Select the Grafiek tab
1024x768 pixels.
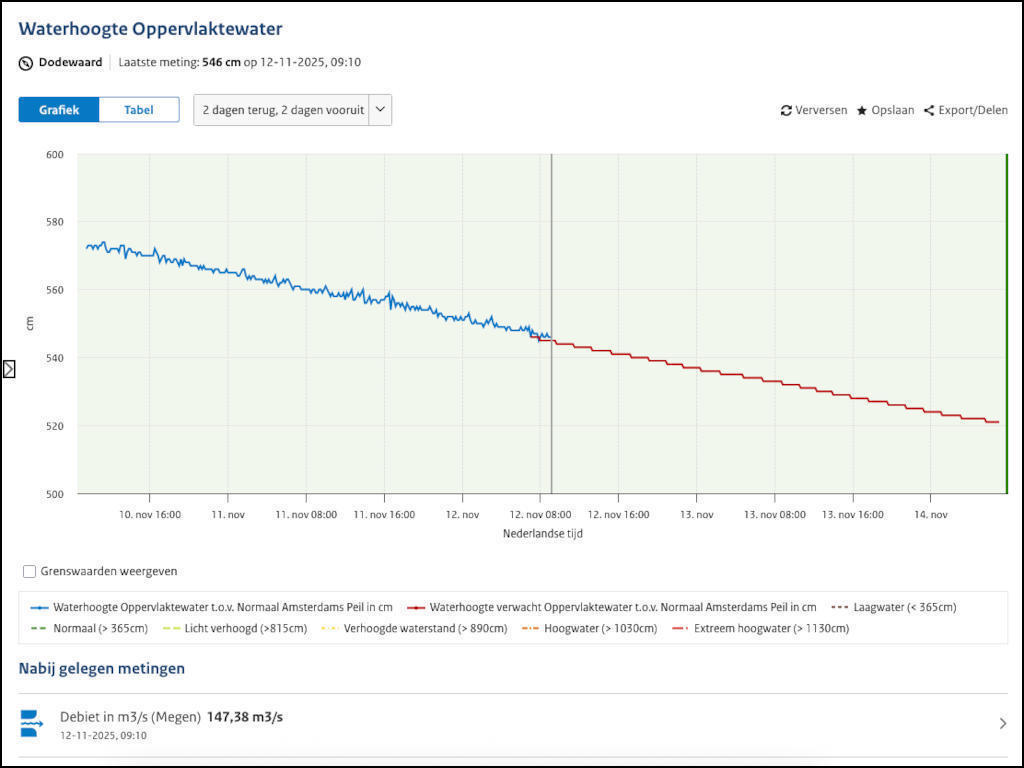coord(59,110)
